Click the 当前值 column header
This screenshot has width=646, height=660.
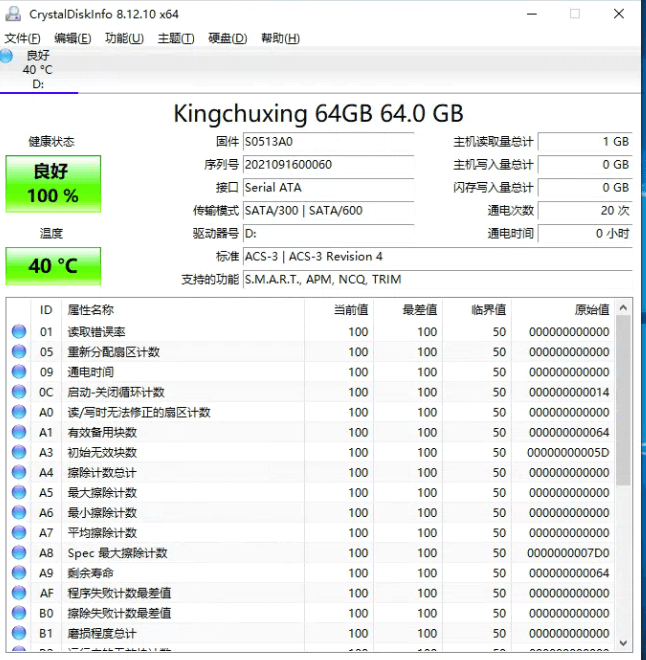pyautogui.click(x=339, y=310)
